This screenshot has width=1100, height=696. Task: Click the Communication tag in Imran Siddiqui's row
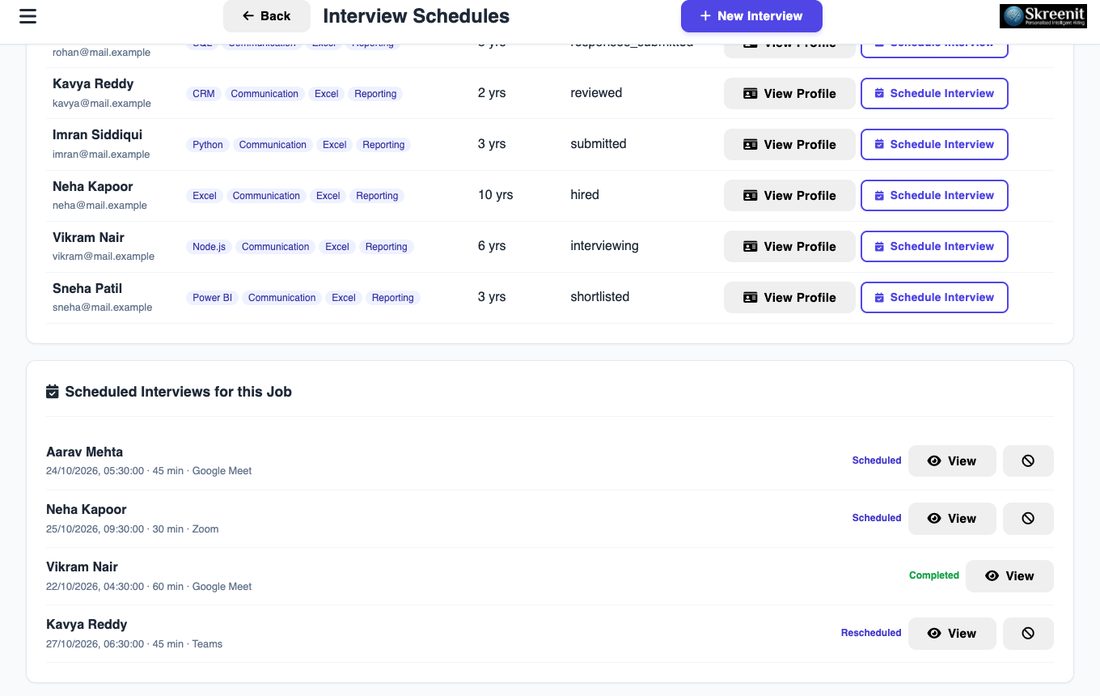click(x=272, y=145)
